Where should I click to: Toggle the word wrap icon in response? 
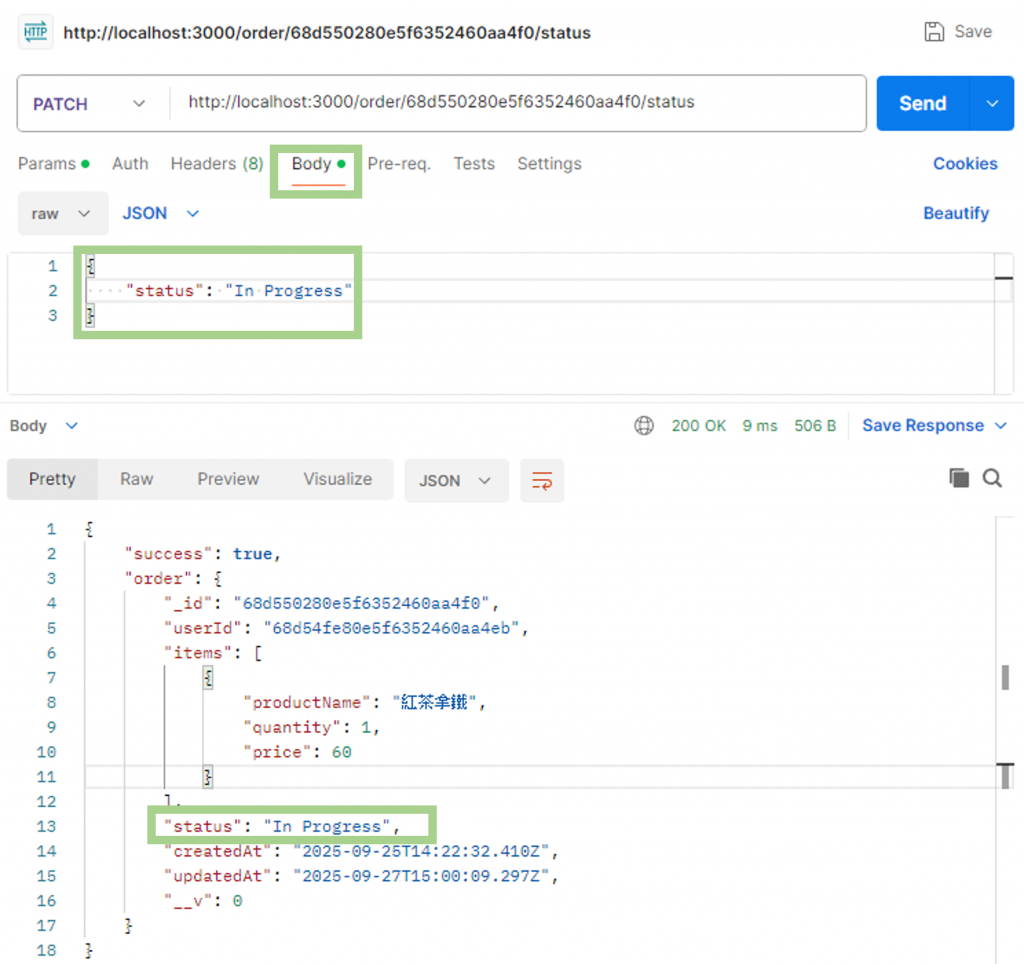541,481
